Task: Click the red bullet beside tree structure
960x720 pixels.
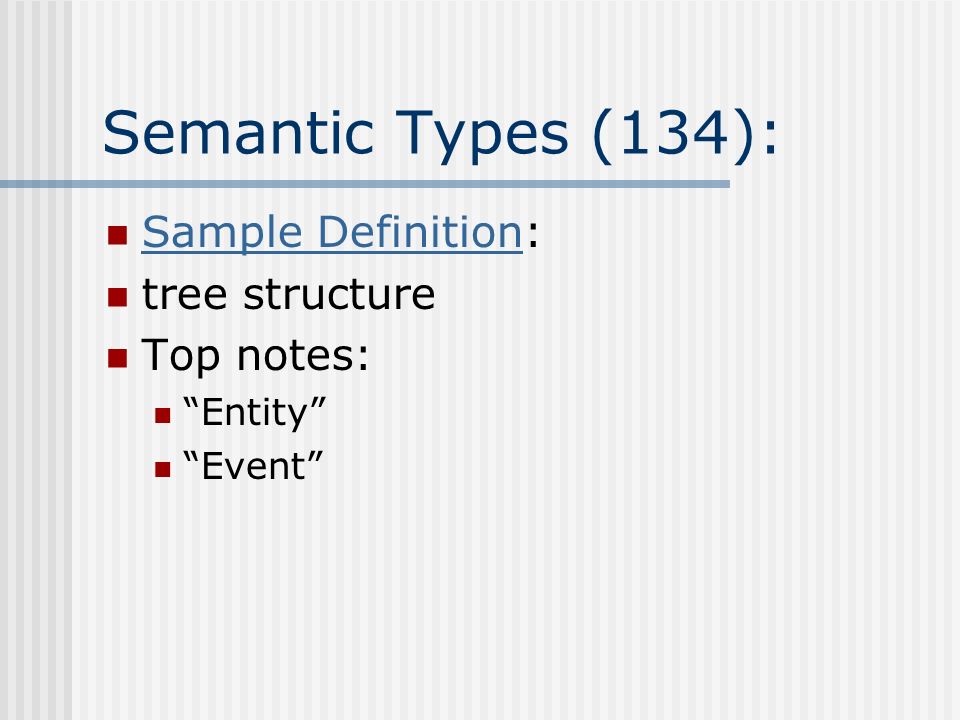Action: point(118,297)
